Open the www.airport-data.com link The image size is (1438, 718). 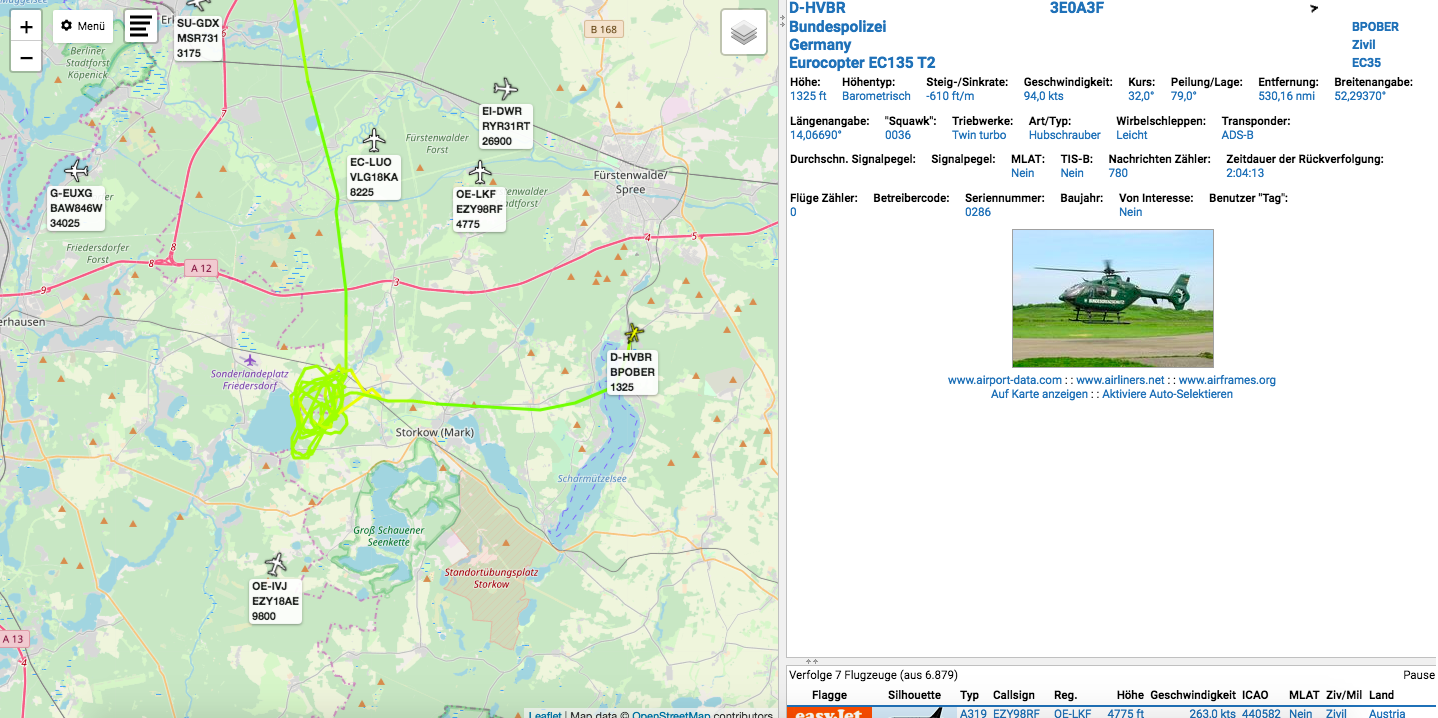pyautogui.click(x=1005, y=380)
